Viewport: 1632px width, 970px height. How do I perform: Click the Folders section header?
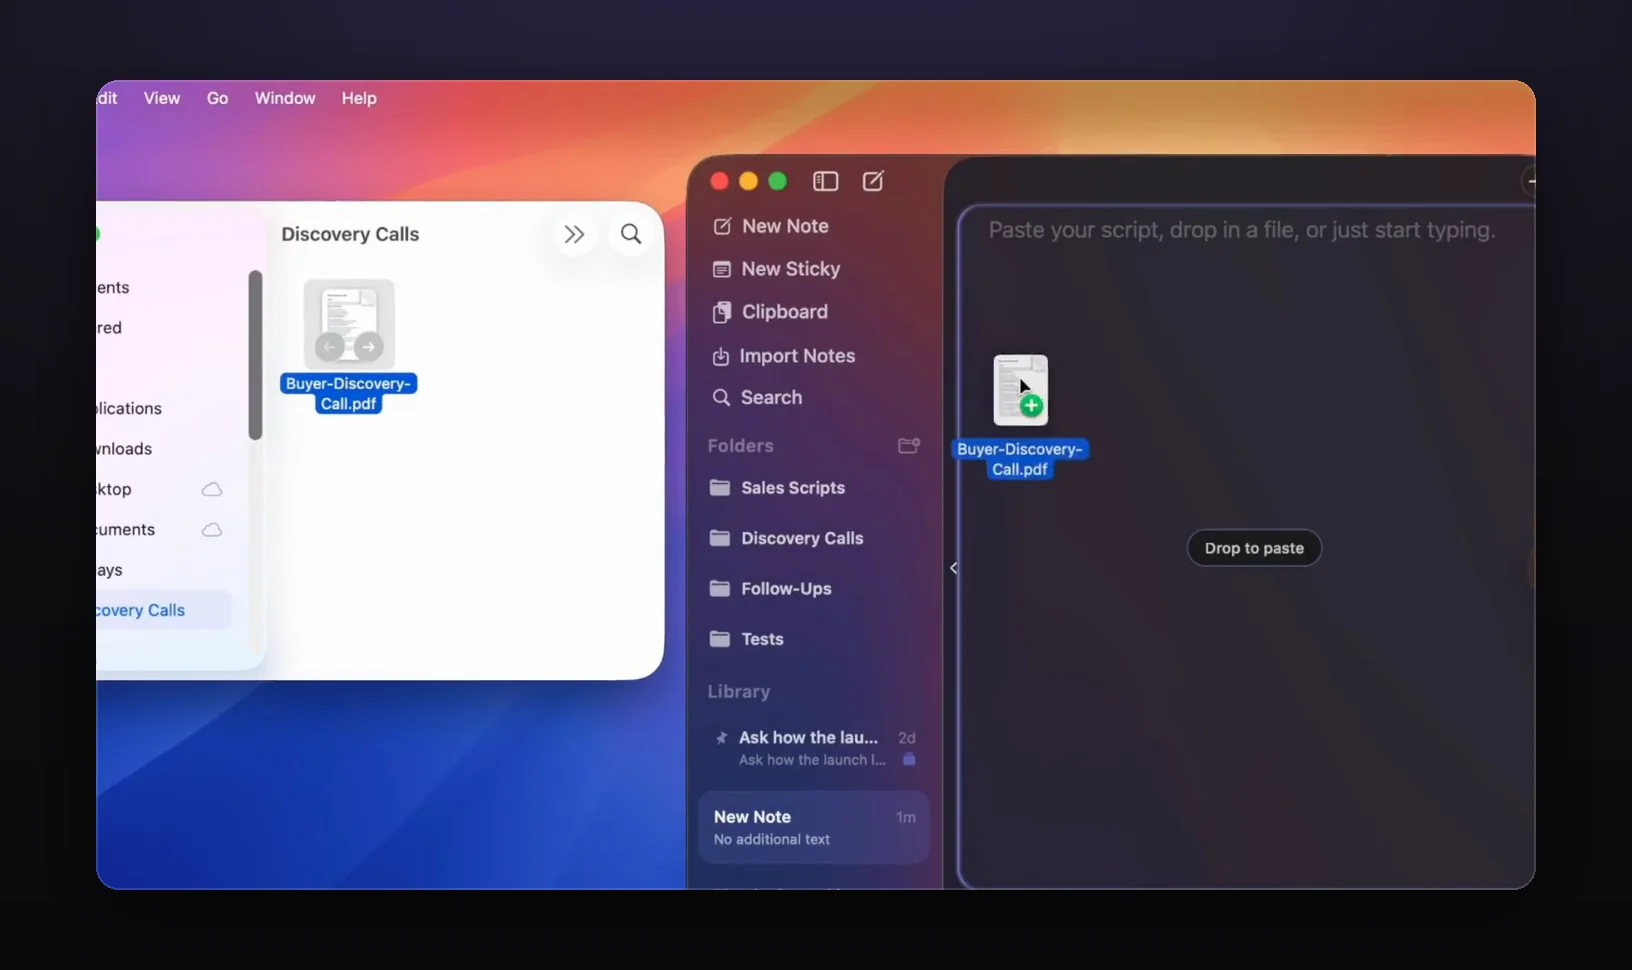point(741,446)
